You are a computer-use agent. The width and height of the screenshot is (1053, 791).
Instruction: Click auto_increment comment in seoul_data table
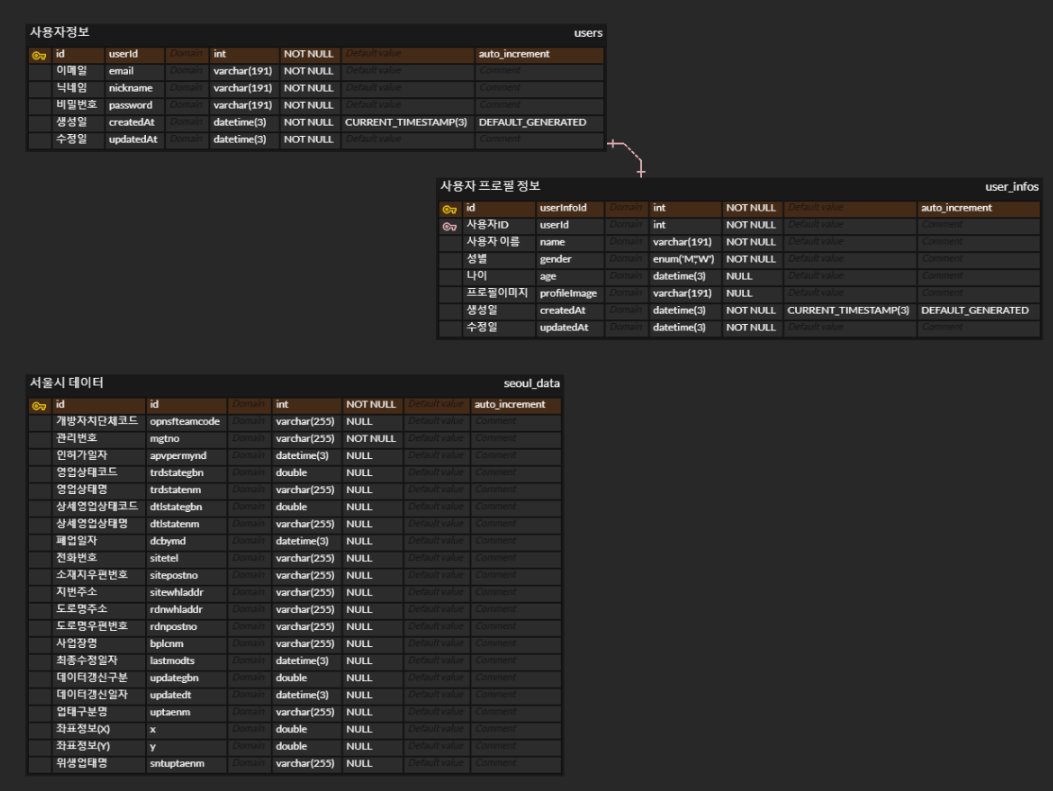click(515, 405)
